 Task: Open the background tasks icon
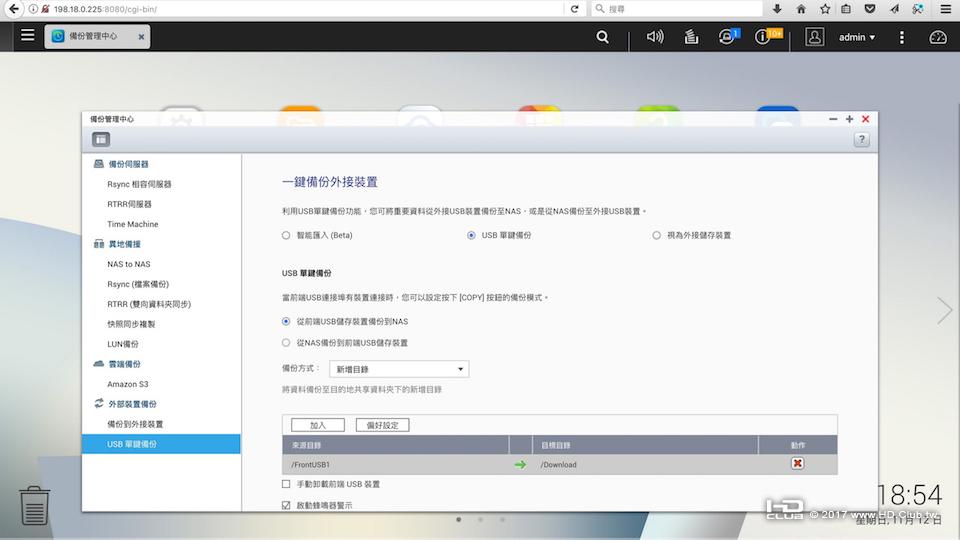(691, 37)
